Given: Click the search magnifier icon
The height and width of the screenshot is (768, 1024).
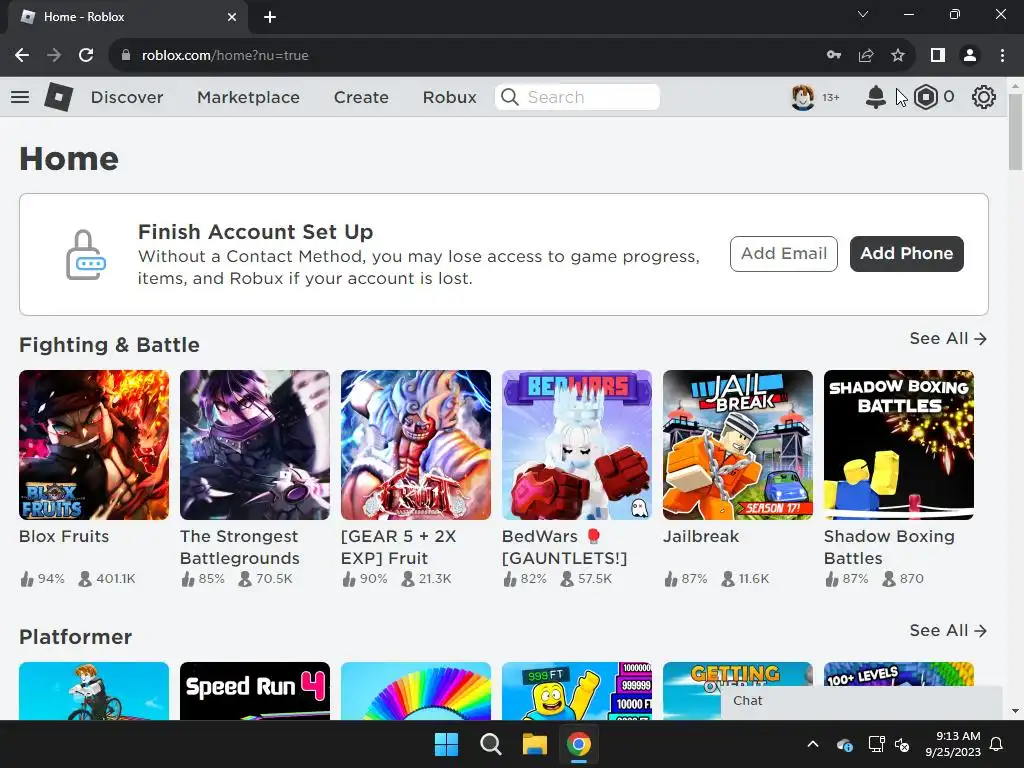Looking at the screenshot, I should [x=509, y=97].
